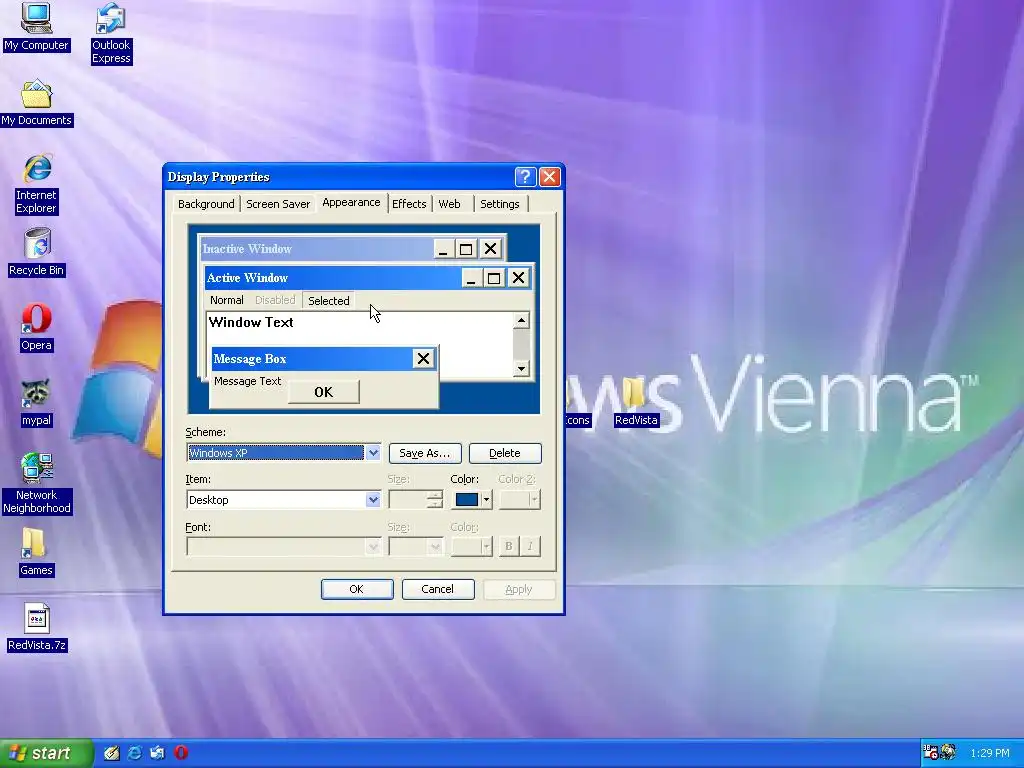Open the Web tab
The height and width of the screenshot is (768, 1024).
coord(449,204)
